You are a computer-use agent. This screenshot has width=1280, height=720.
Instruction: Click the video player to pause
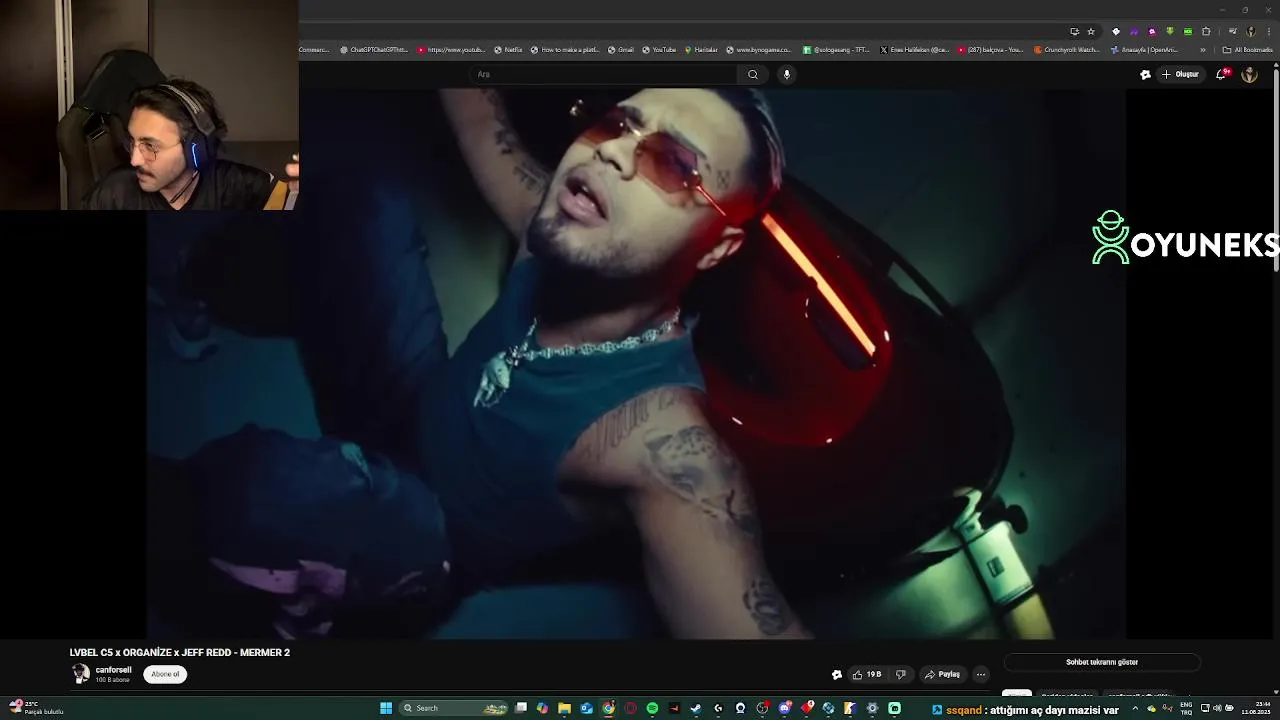tap(636, 363)
